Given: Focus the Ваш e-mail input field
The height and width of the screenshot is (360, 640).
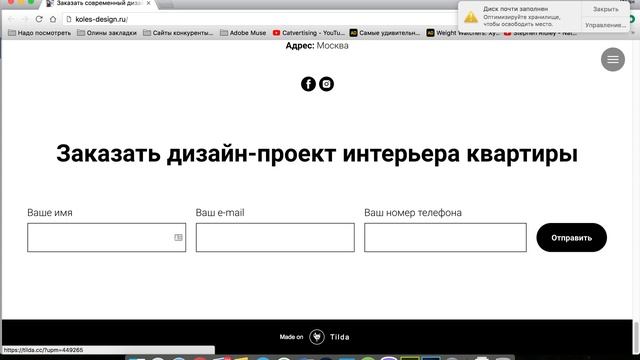Looking at the screenshot, I should click(275, 238).
